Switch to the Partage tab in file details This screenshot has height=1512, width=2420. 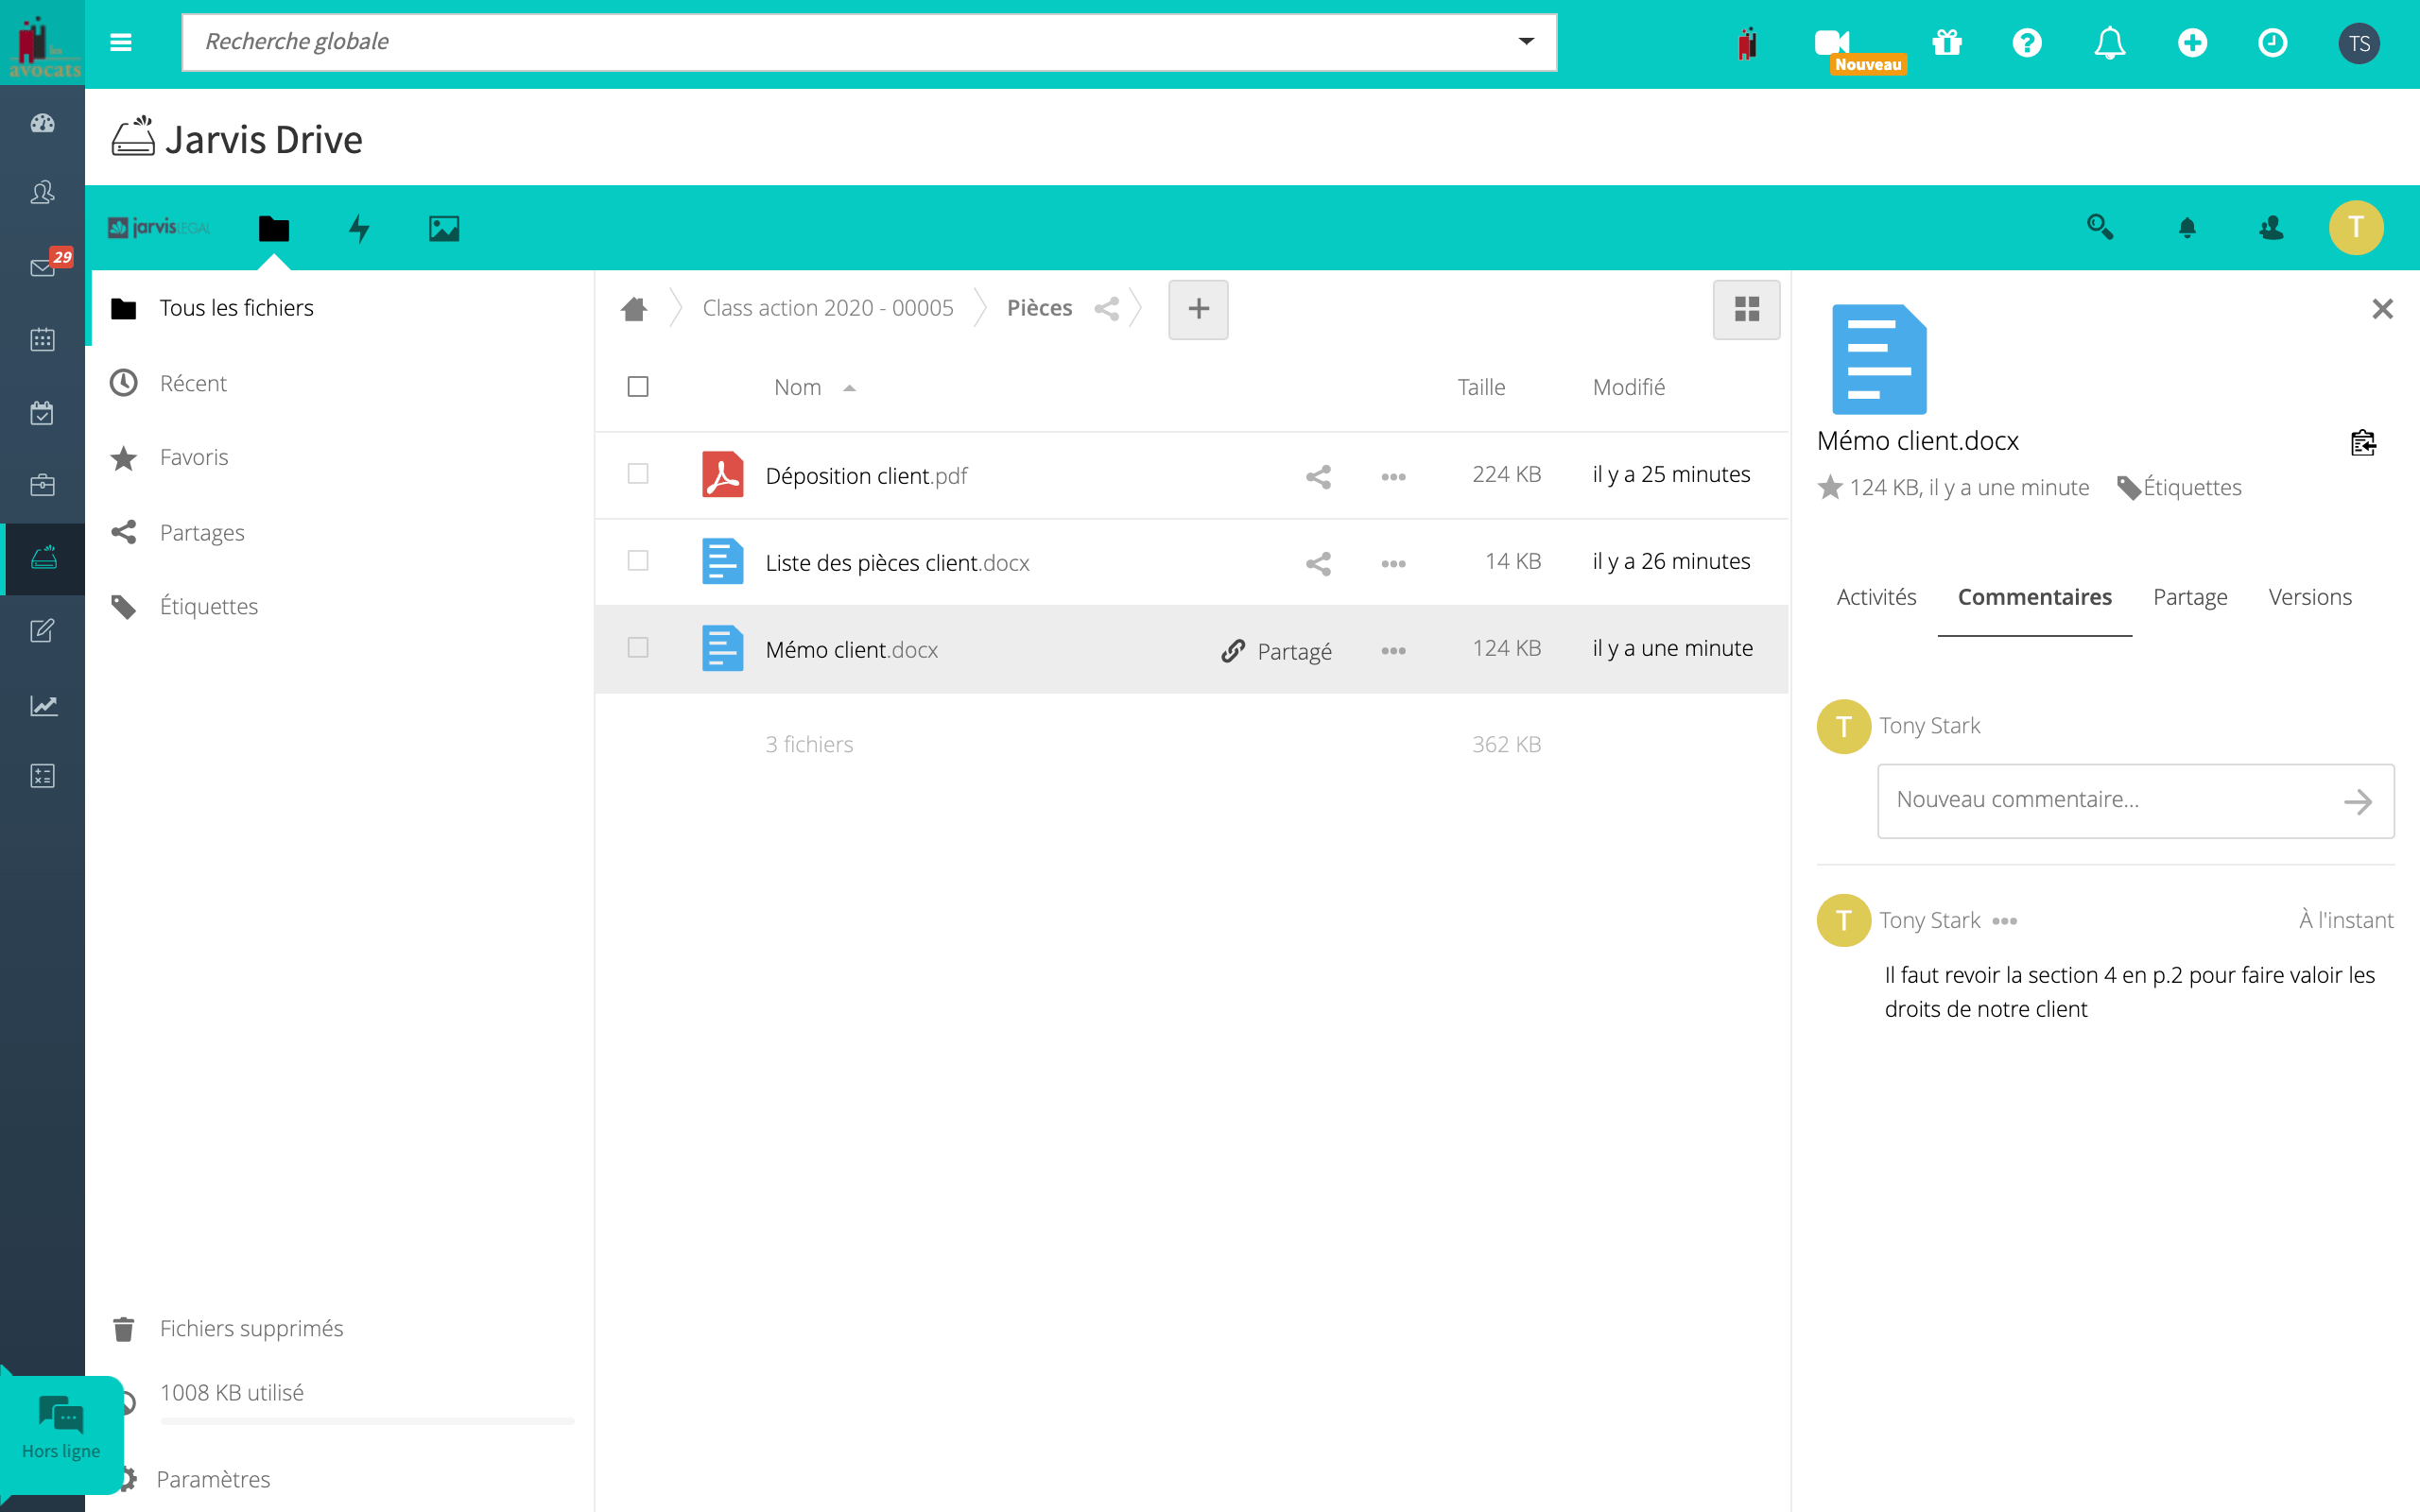2188,597
